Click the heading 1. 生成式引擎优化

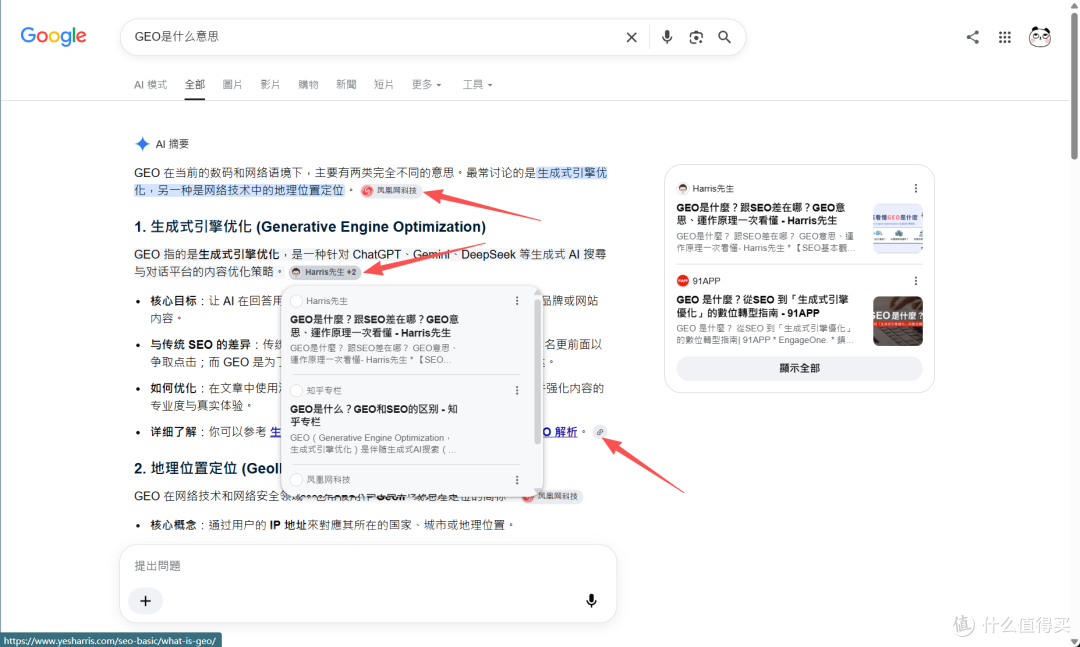310,227
